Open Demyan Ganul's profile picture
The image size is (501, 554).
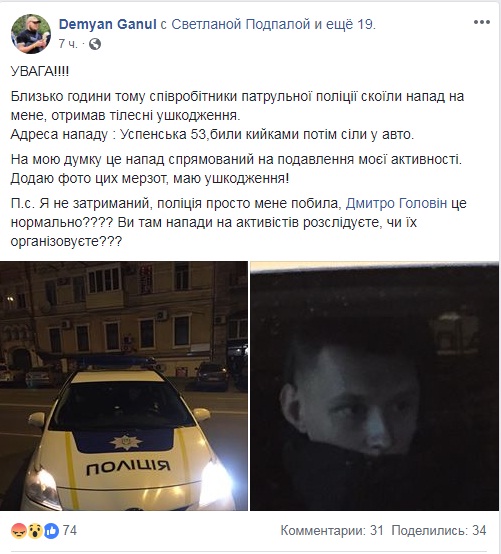pos(31,34)
